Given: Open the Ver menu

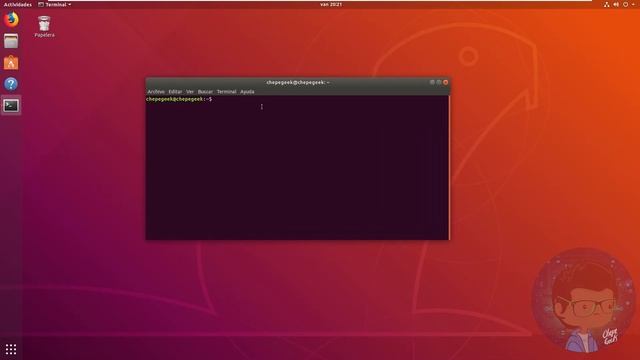Looking at the screenshot, I should [190, 92].
